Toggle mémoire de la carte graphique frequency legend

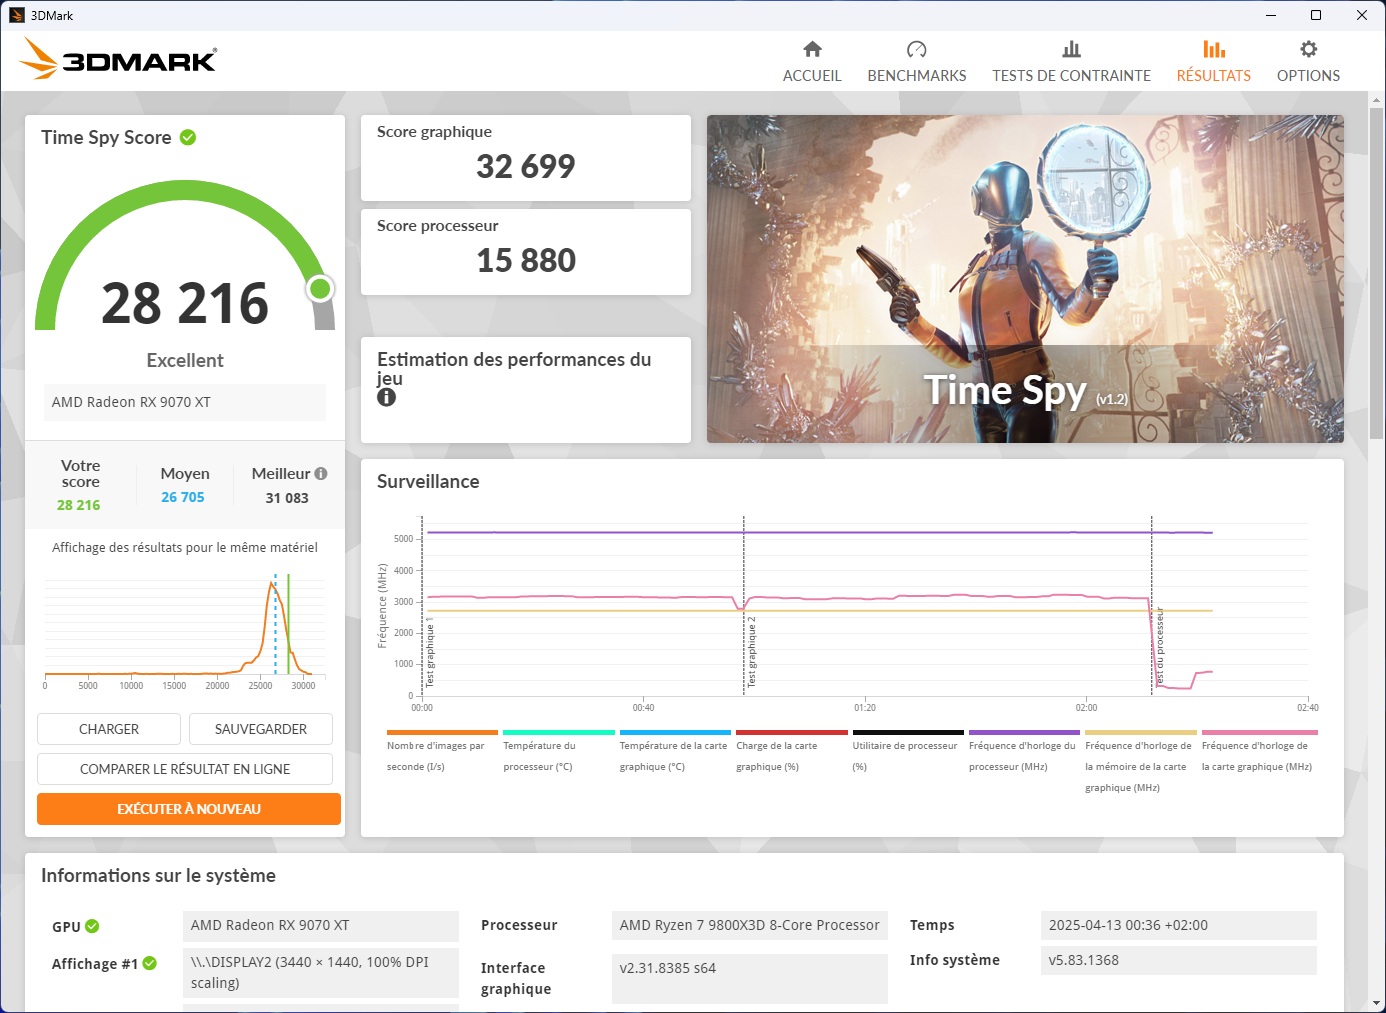(1141, 761)
